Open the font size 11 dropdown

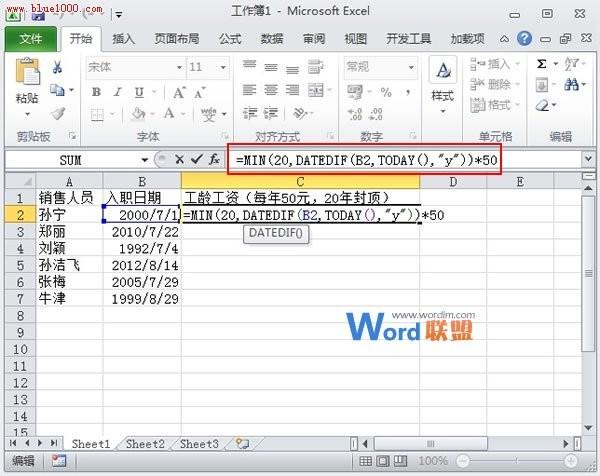click(x=223, y=67)
